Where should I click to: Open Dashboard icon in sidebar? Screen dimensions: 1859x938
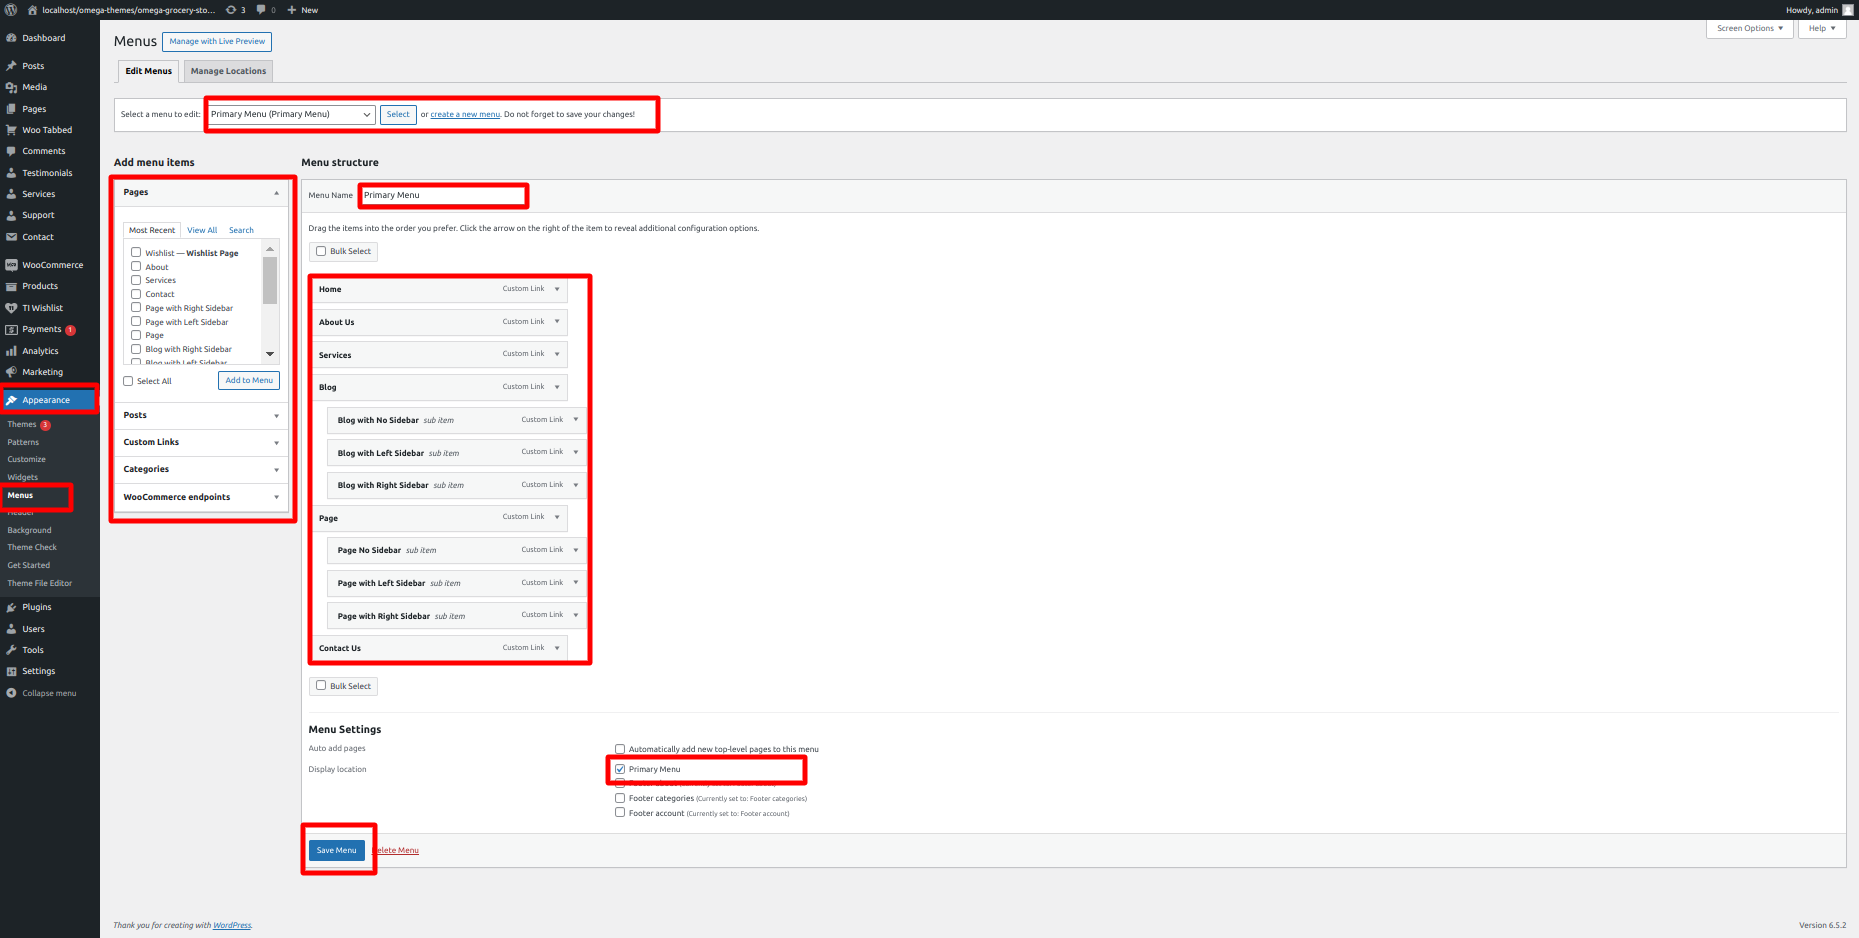coord(11,38)
